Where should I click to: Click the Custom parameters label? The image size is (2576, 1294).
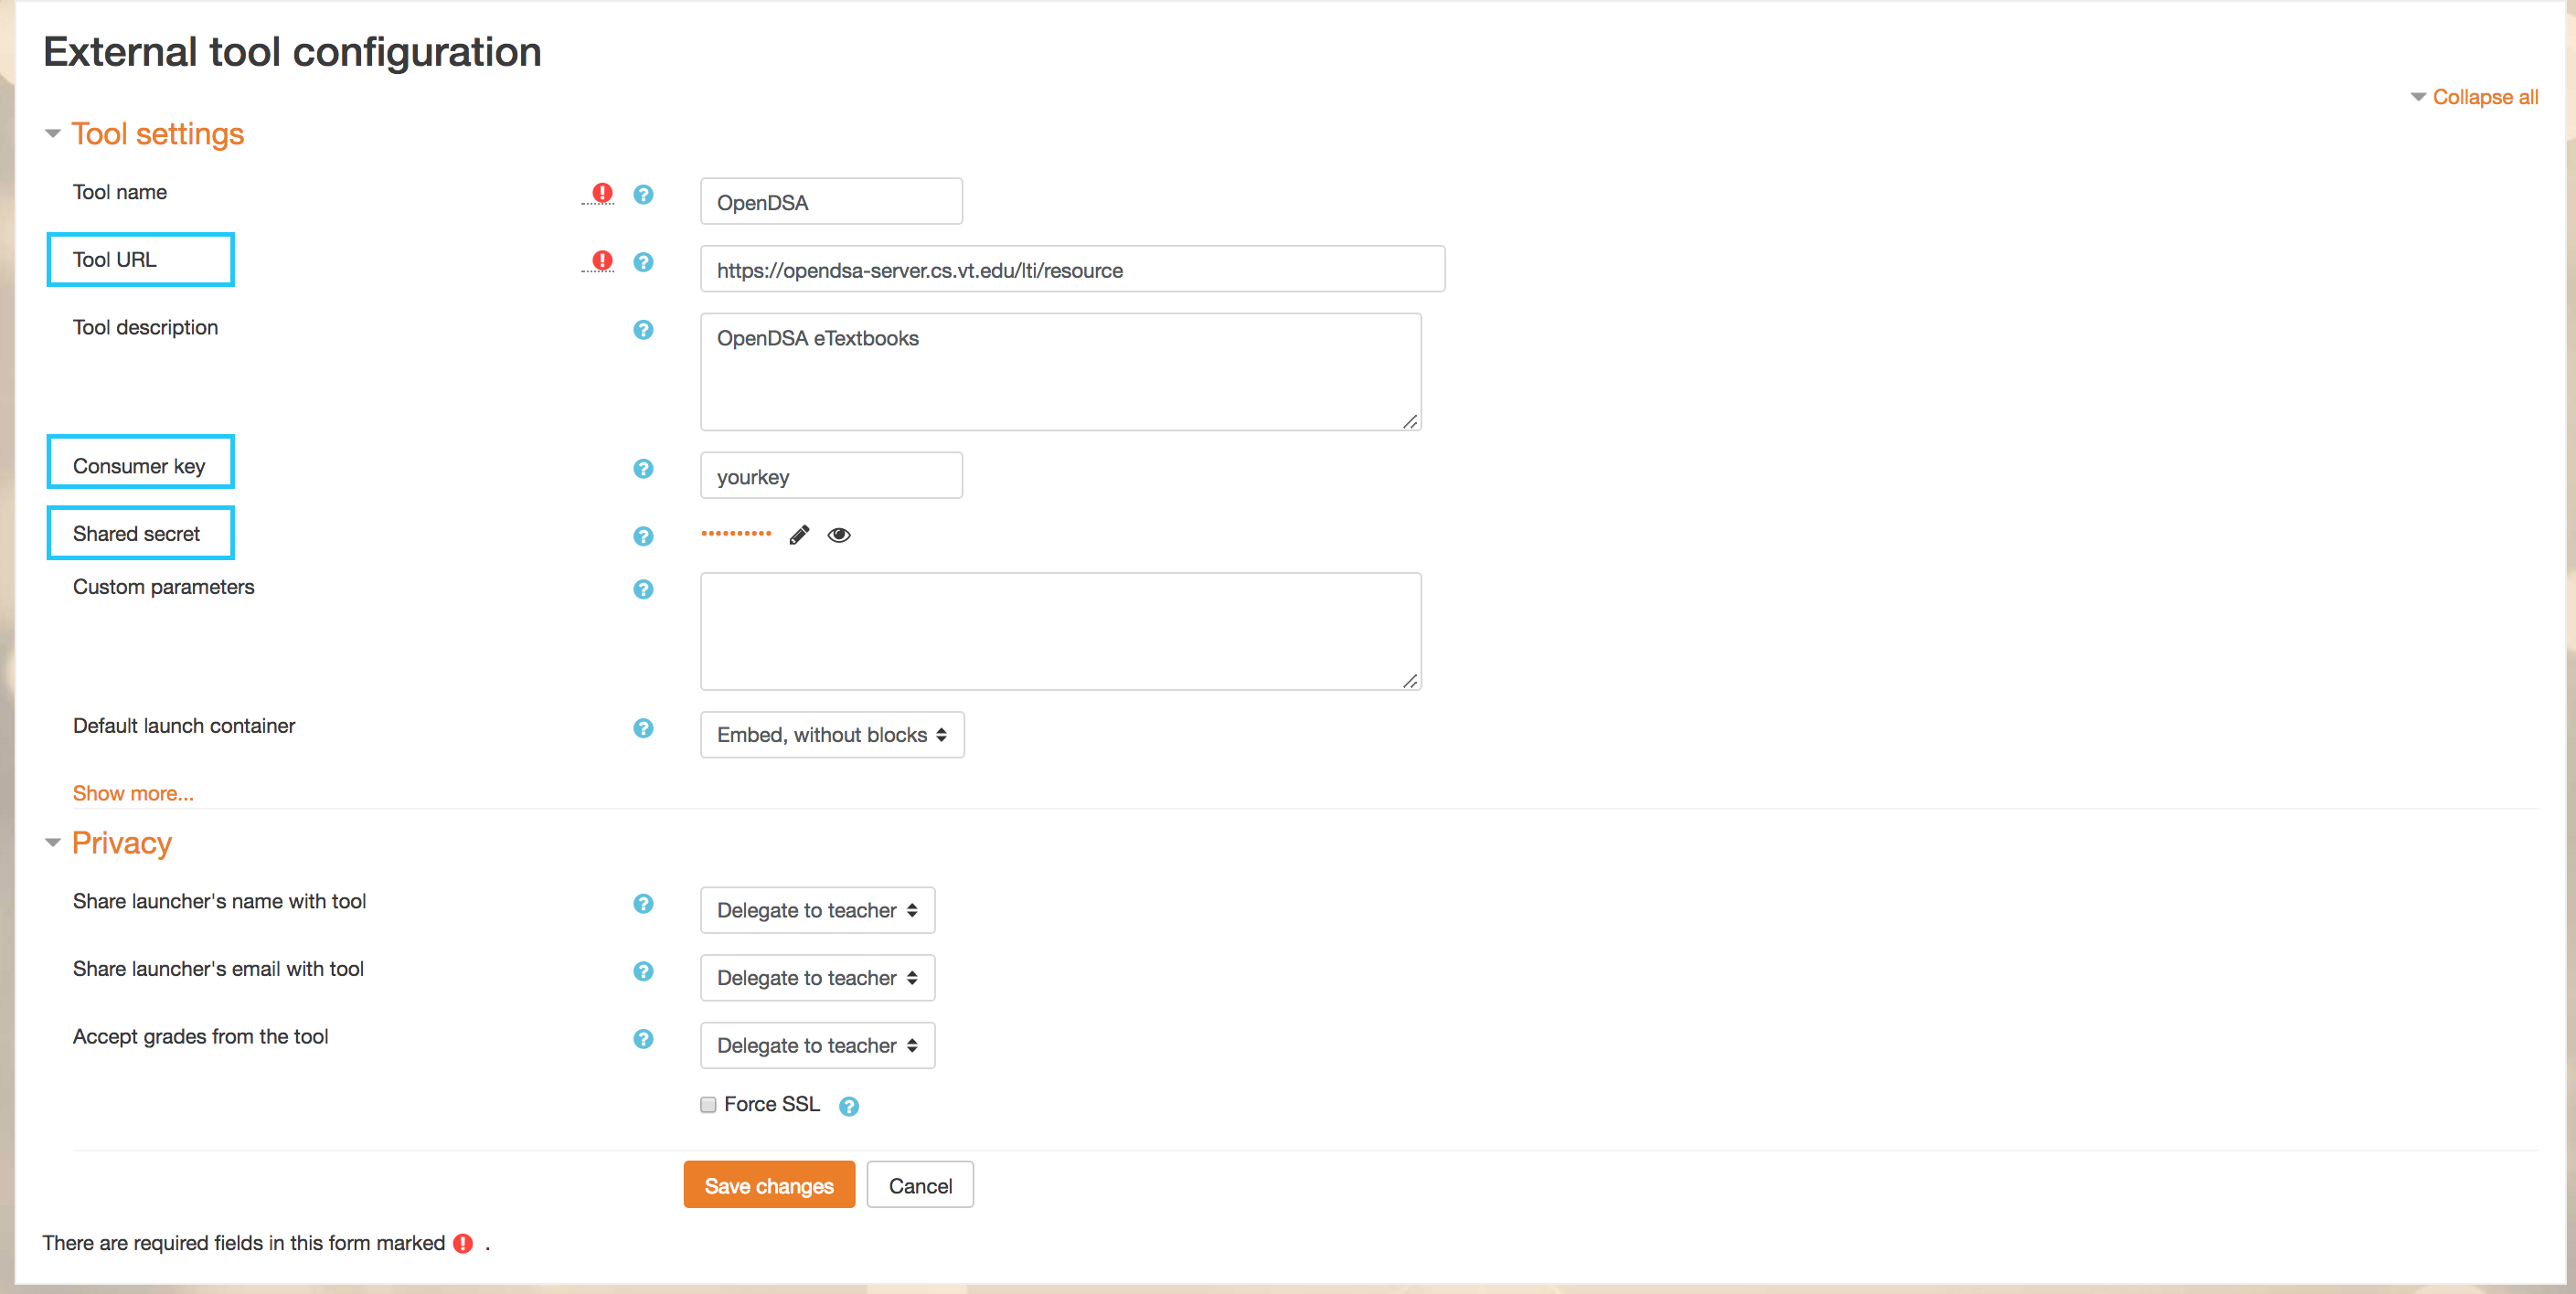[x=163, y=587]
